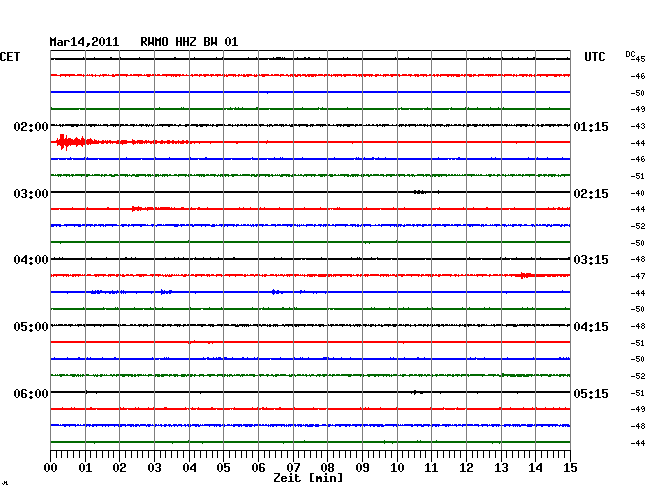Image resolution: width=650 pixels, height=494 pixels.
Task: Click the DC value -40
Action: pos(638,193)
